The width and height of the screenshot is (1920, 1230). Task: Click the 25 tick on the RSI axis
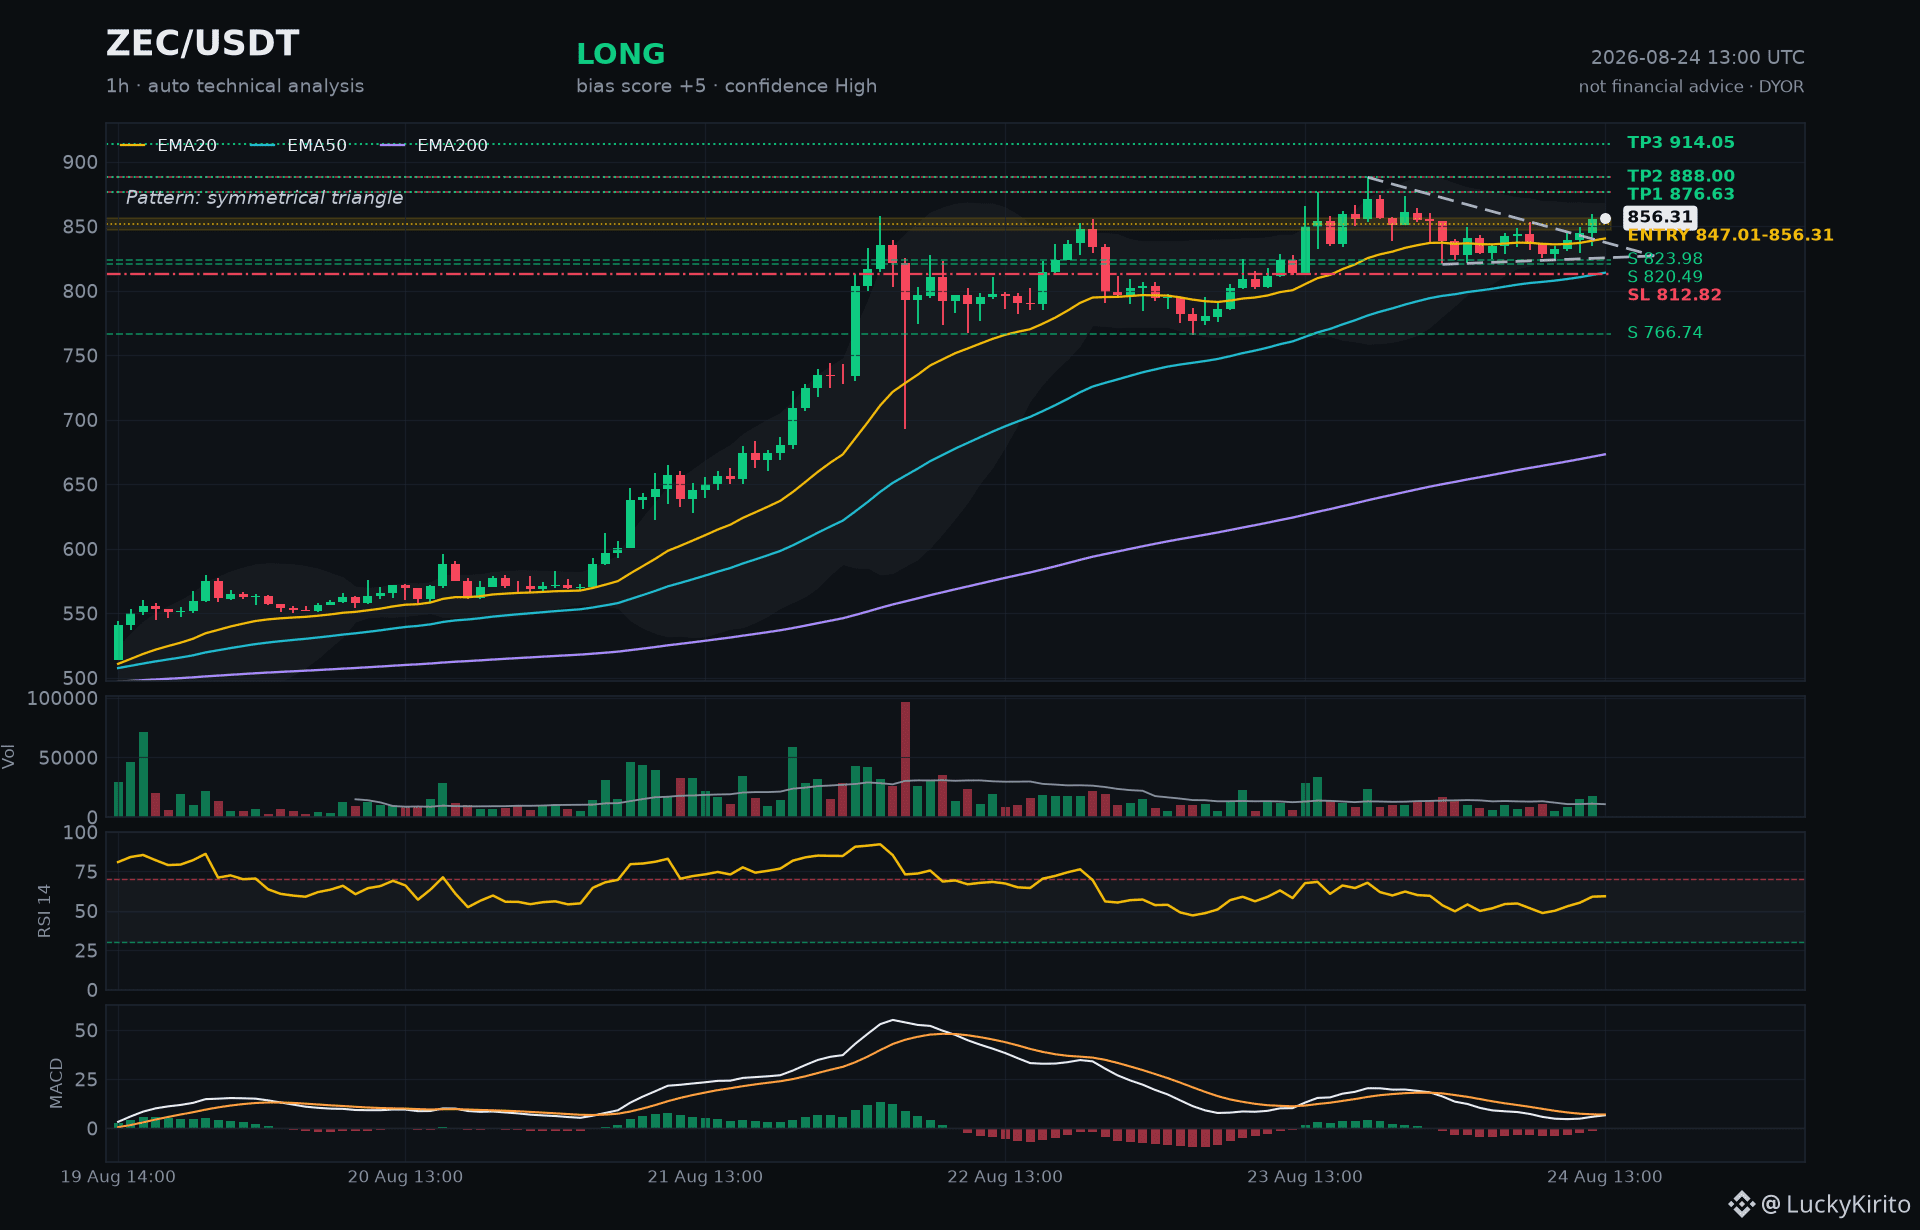click(x=86, y=951)
